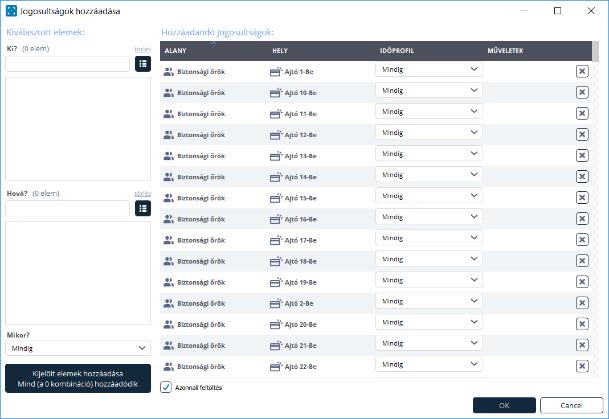Click the door reader icon for Ajtó 15-Be
Viewport: 609px width, 419px height.
point(275,198)
